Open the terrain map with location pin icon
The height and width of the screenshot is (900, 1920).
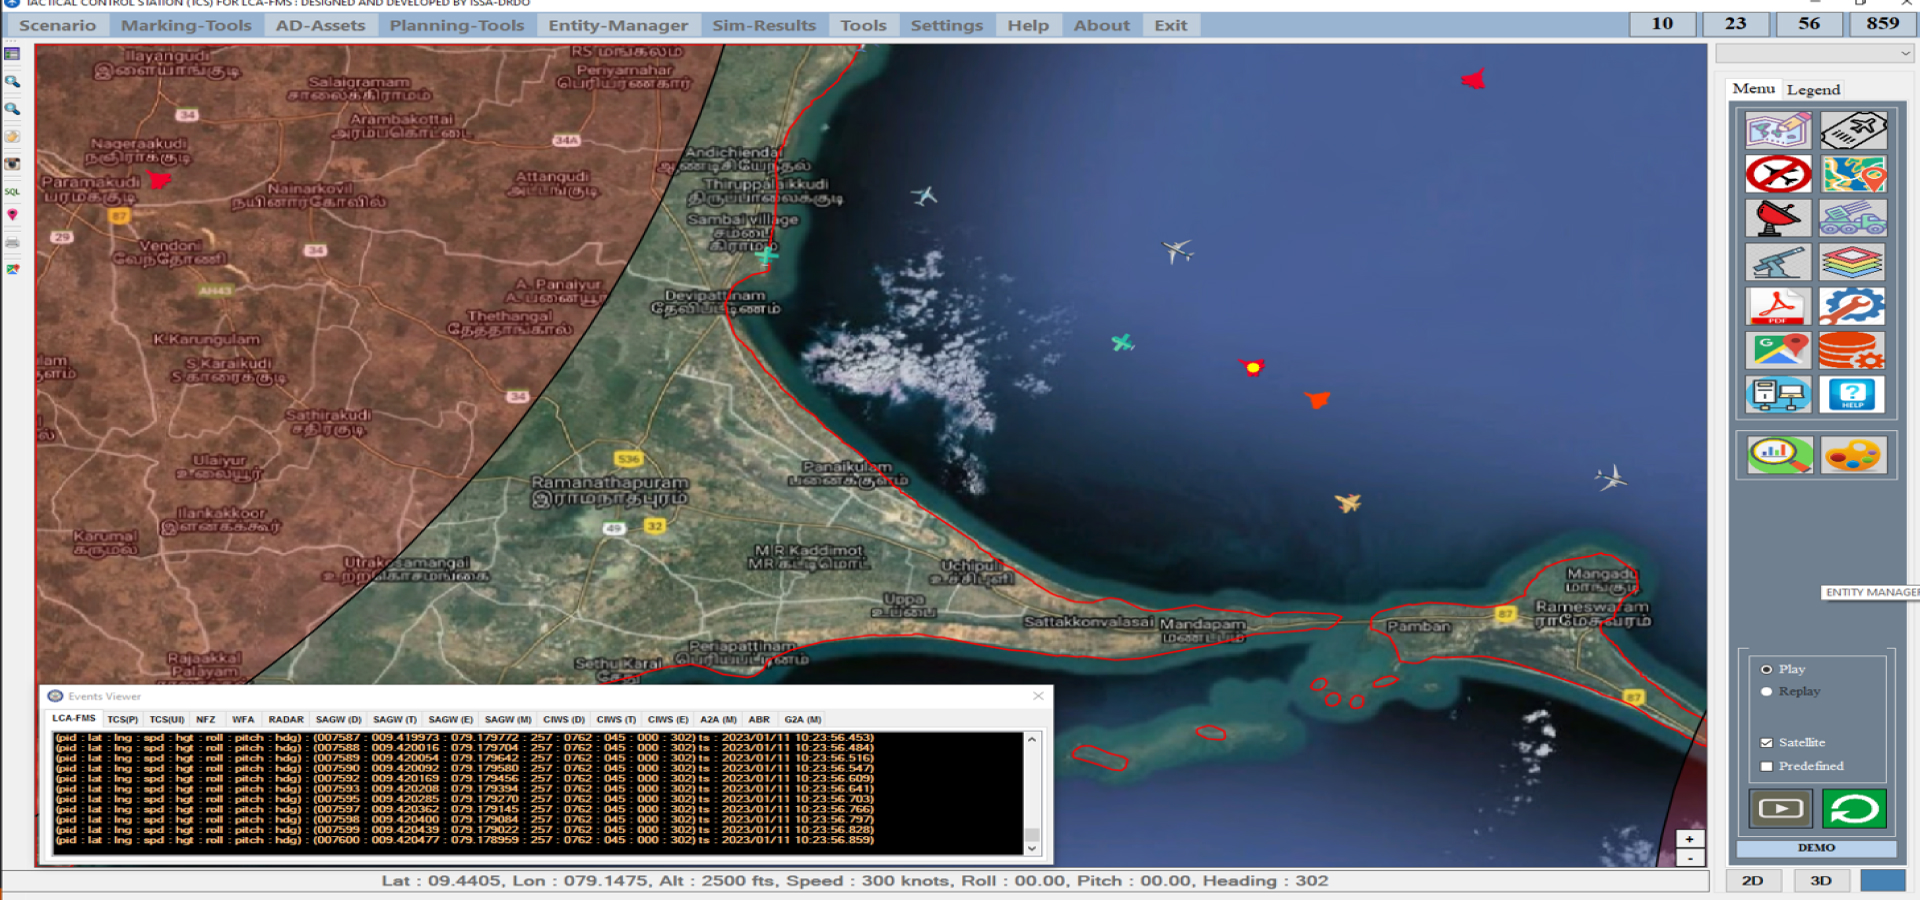1853,174
